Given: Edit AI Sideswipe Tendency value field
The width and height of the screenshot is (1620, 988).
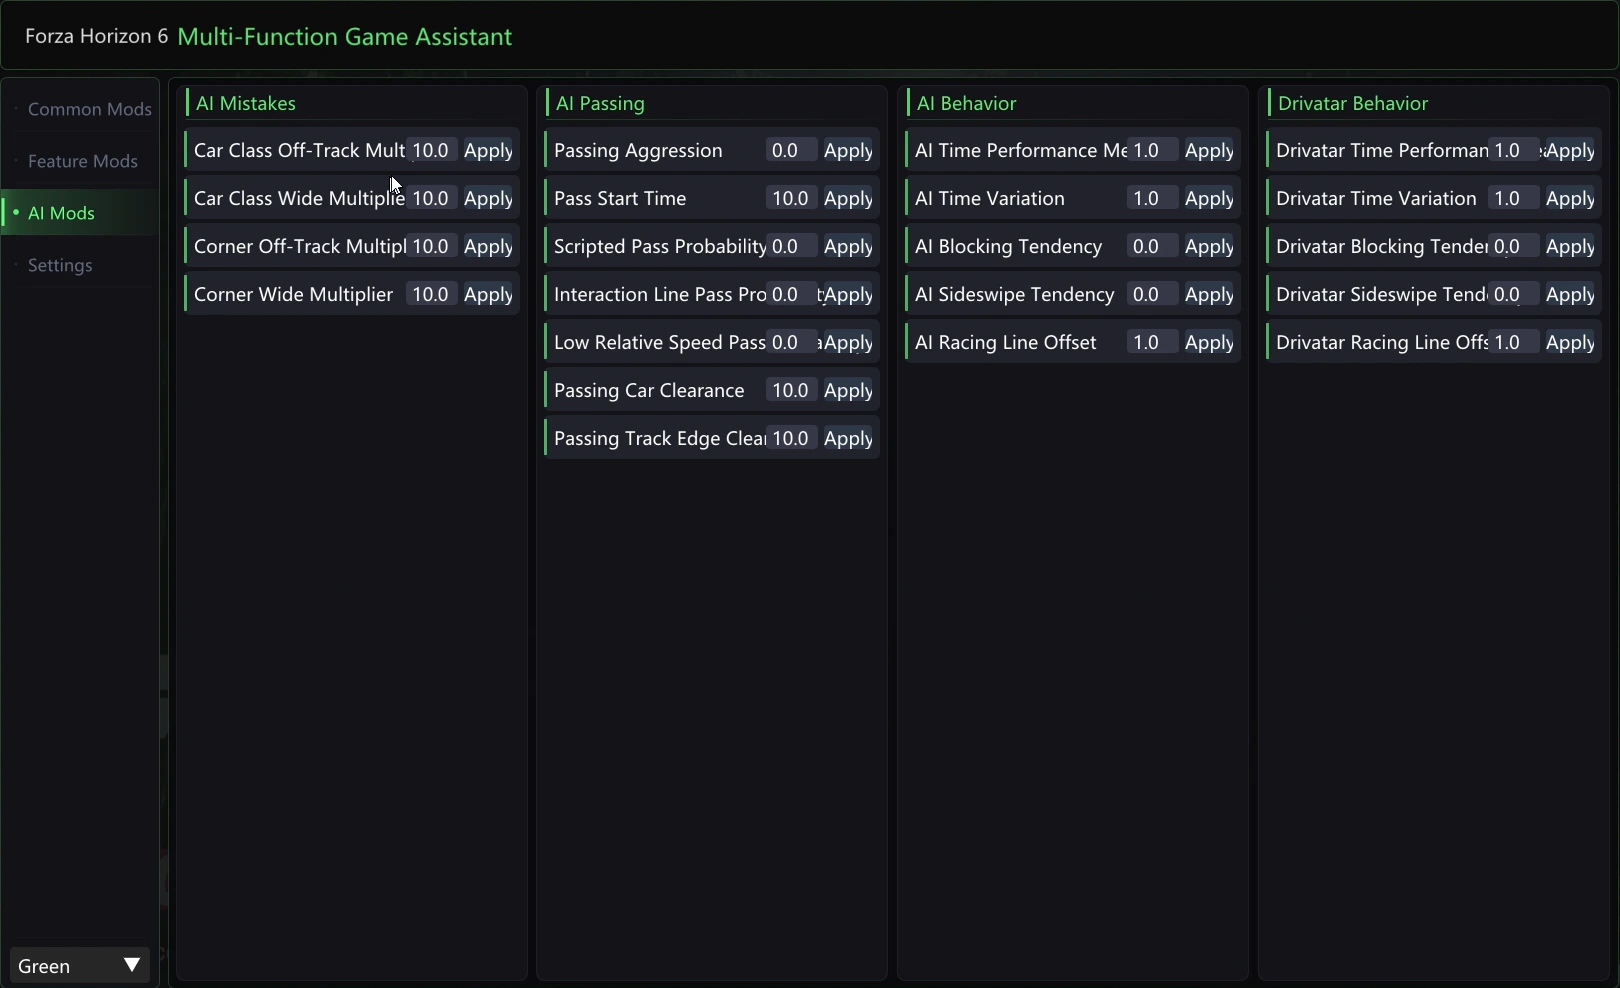Looking at the screenshot, I should pos(1153,294).
